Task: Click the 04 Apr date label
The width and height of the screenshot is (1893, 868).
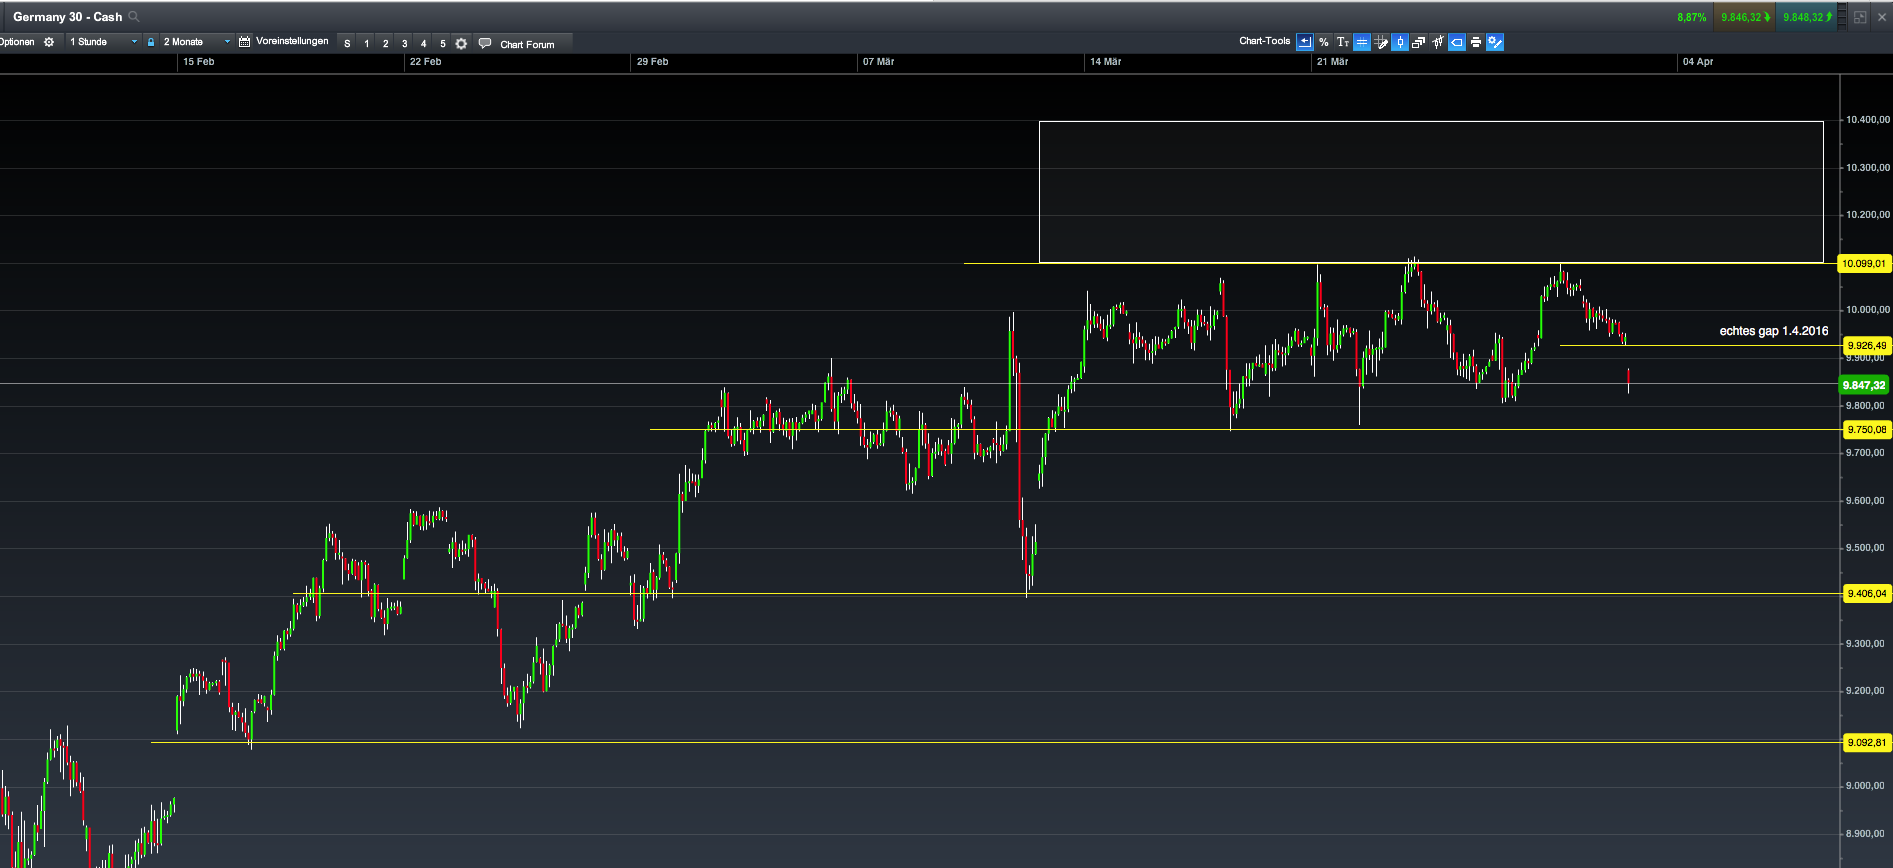Action: click(x=1697, y=62)
